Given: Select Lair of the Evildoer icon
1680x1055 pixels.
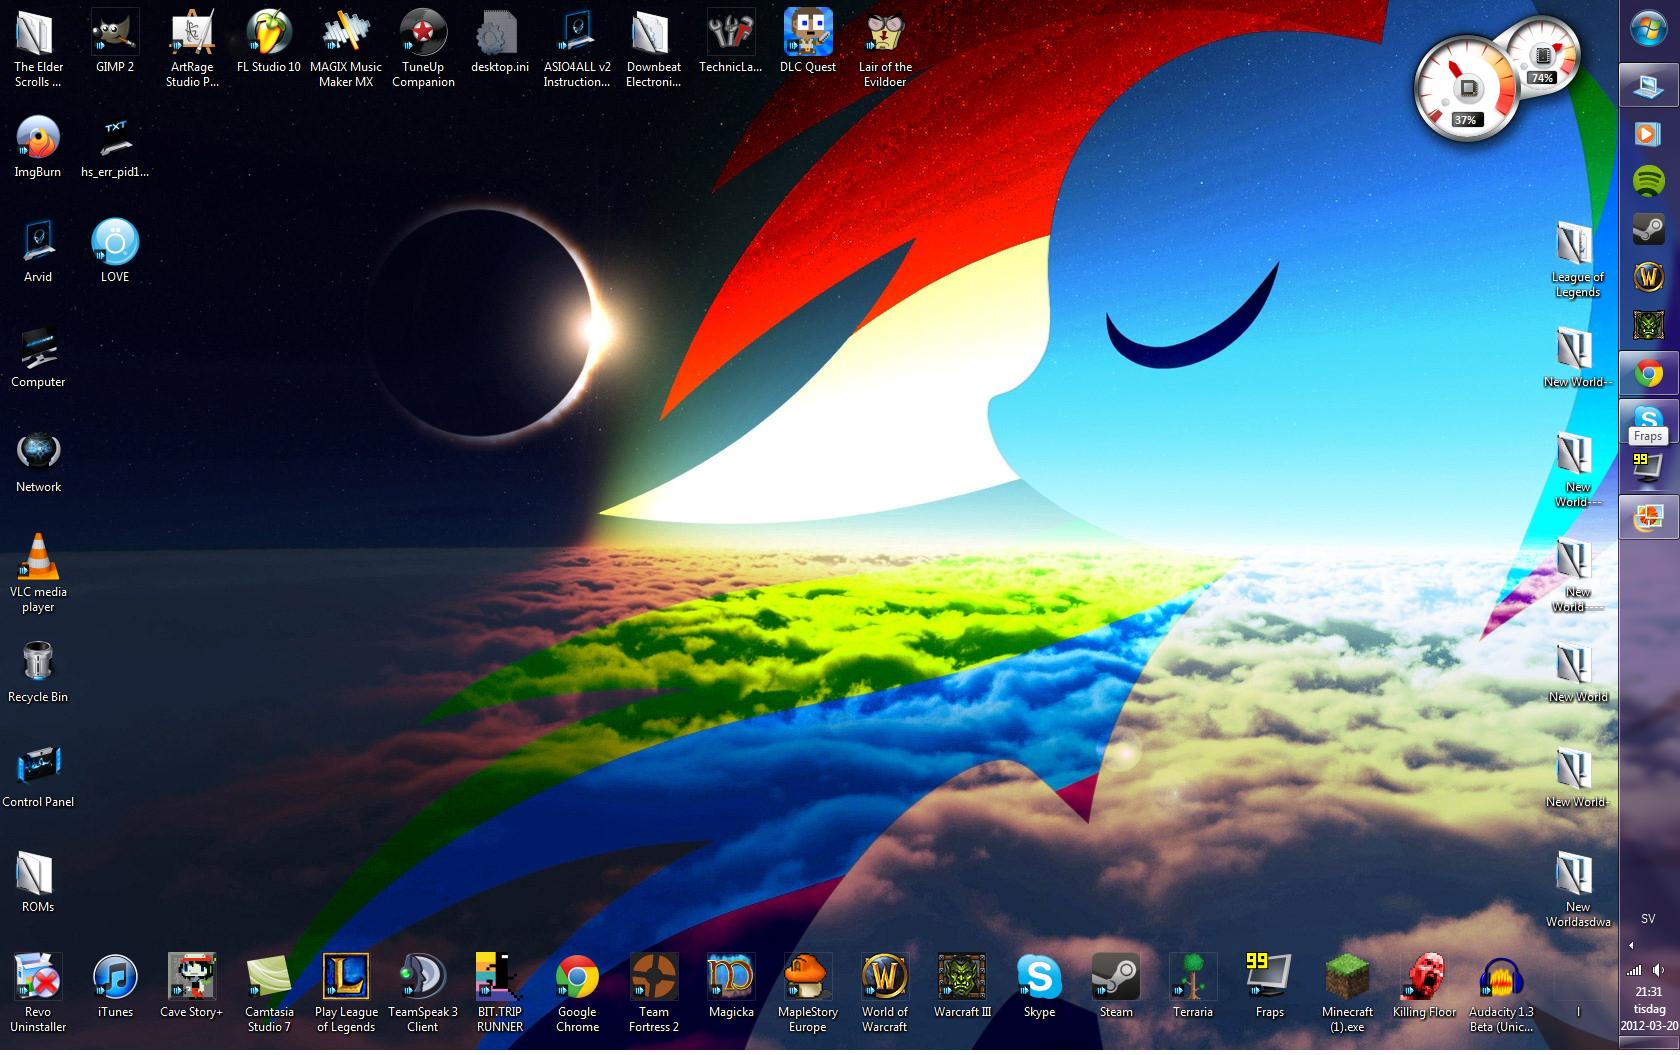Looking at the screenshot, I should click(885, 48).
